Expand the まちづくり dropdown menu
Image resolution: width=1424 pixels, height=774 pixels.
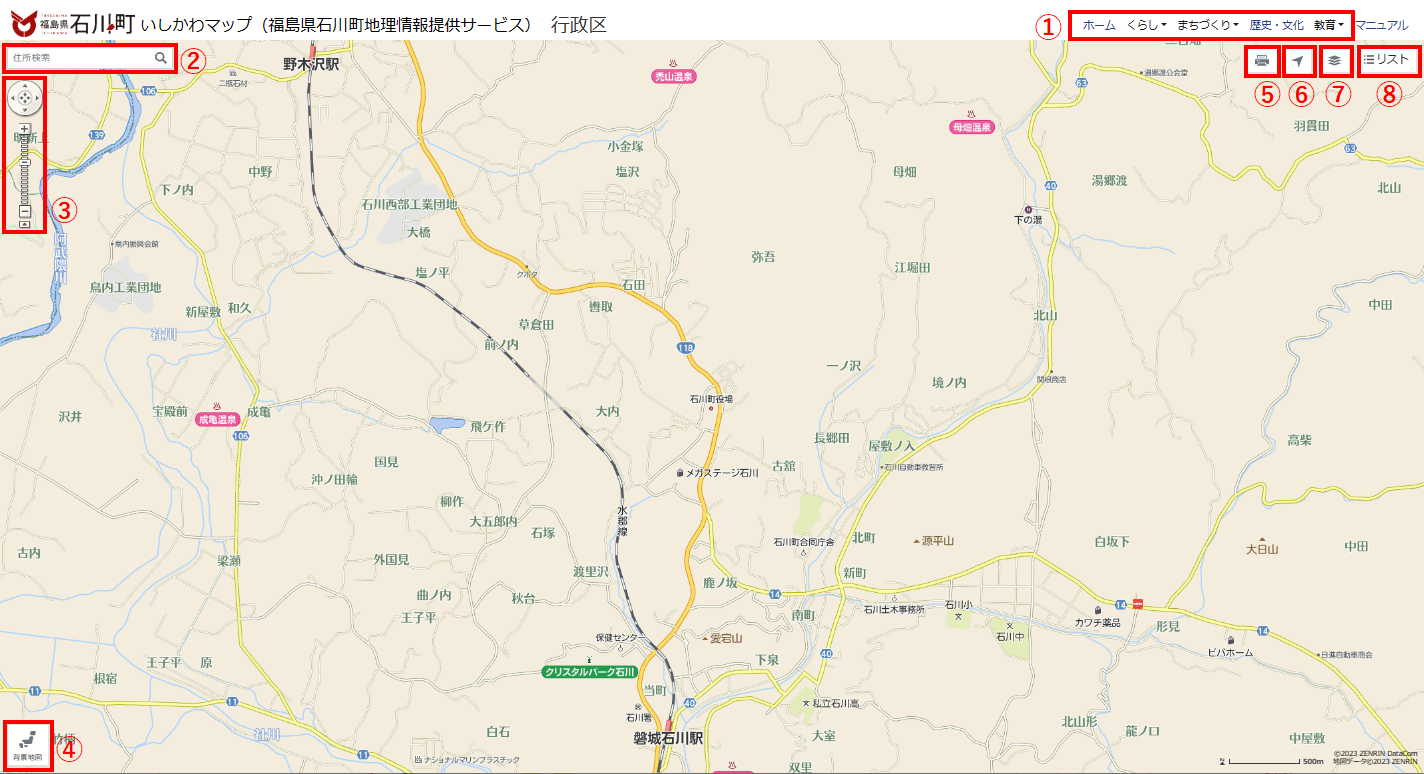(x=1208, y=25)
